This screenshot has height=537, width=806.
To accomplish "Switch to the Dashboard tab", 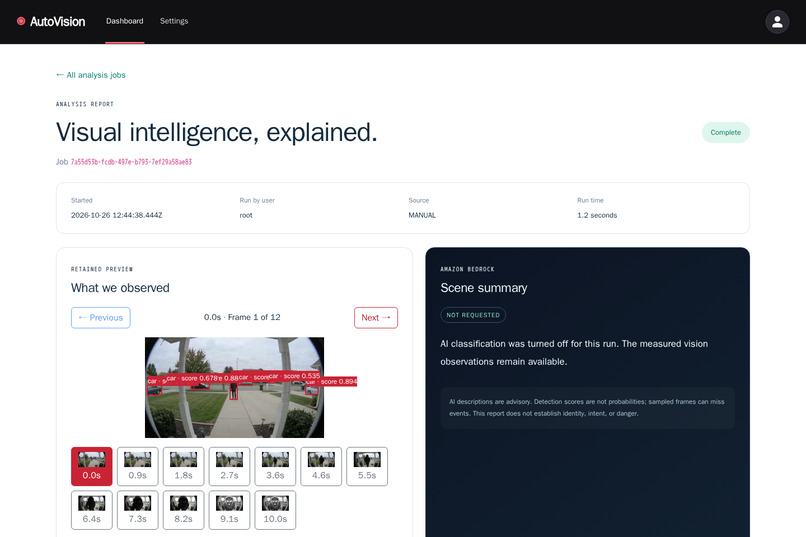I will [124, 21].
